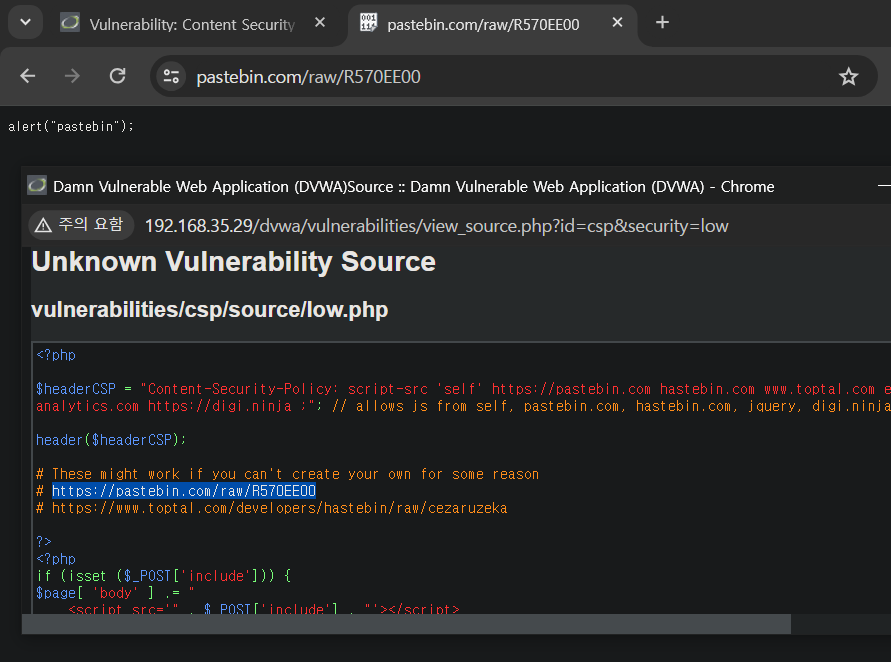Click the pastebin tab favicon

coord(368,23)
